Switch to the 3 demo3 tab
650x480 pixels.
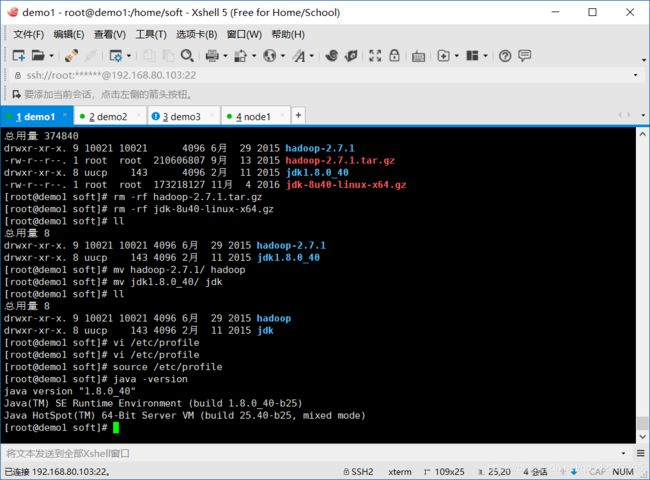click(x=182, y=117)
